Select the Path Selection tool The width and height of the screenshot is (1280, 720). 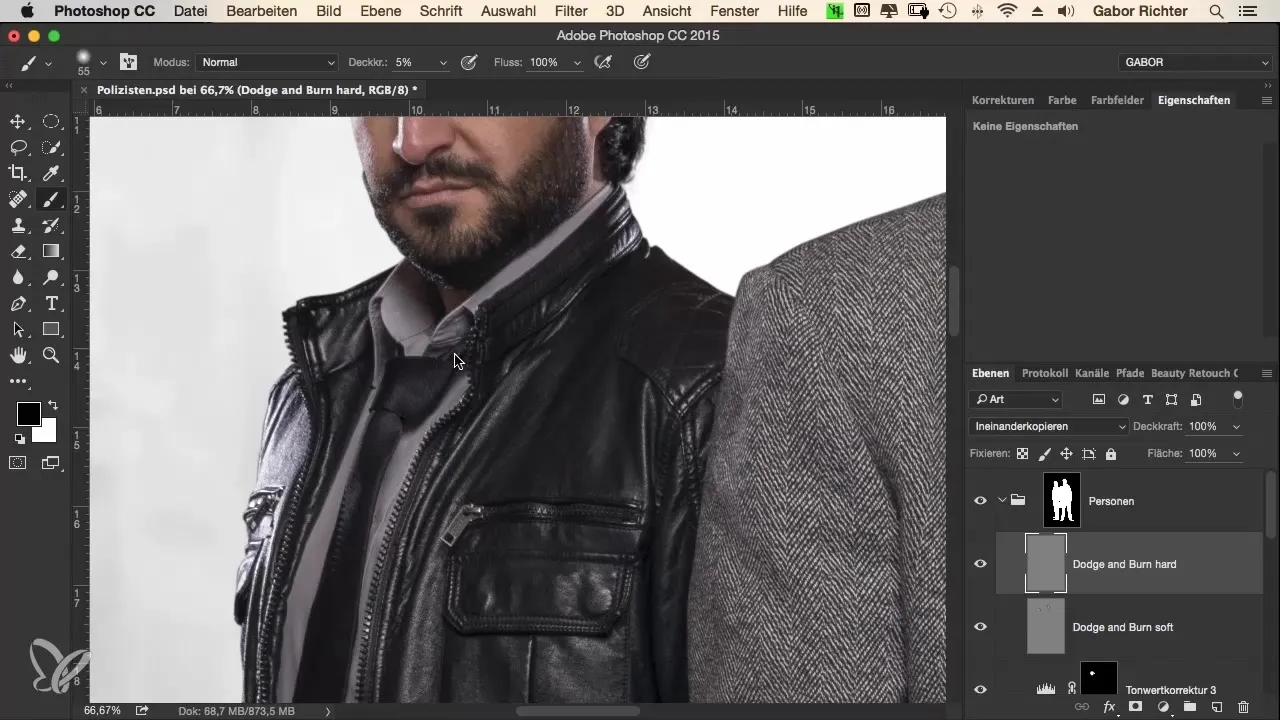tap(18, 330)
